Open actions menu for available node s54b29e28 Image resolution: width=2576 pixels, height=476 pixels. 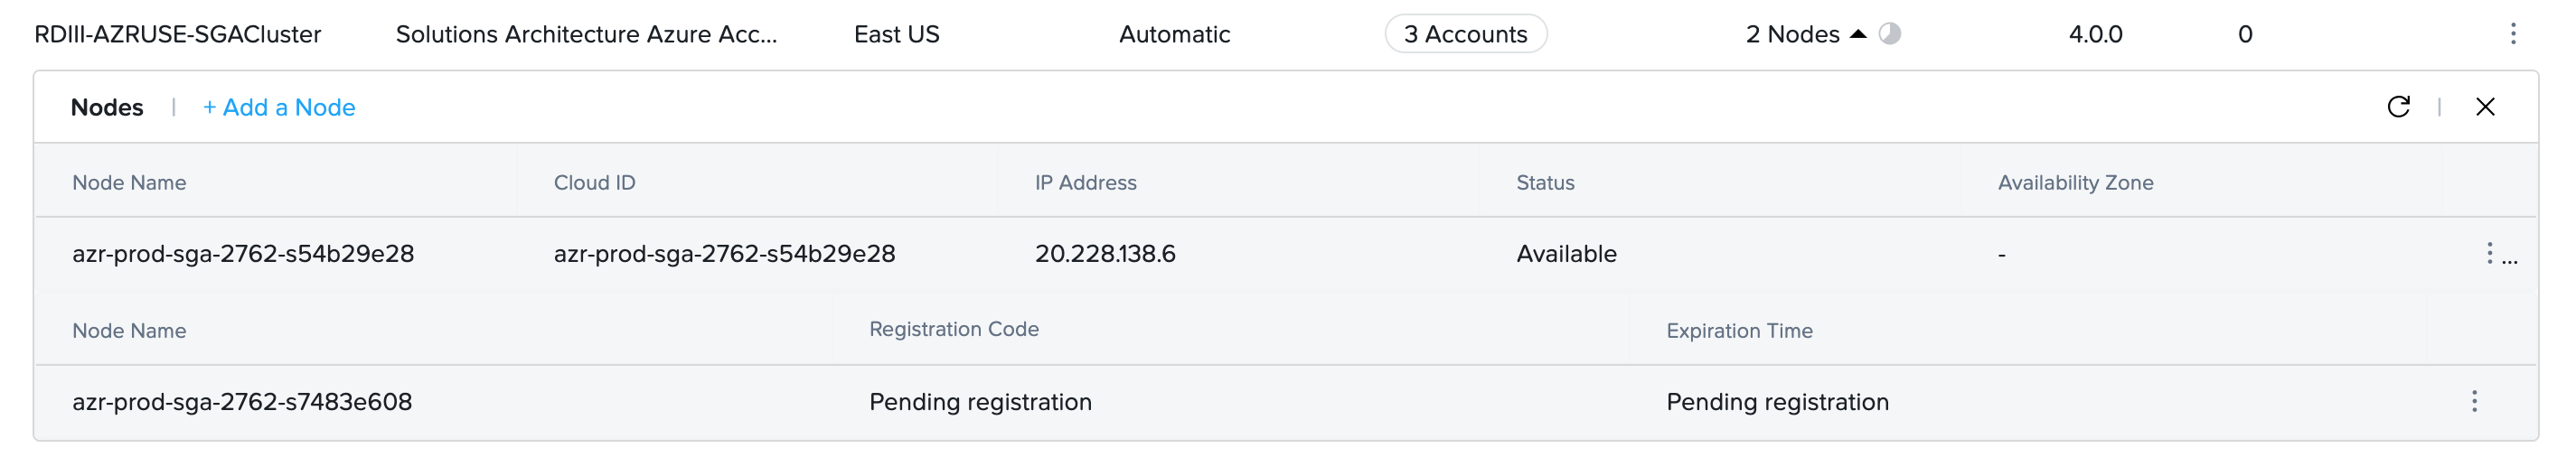coord(2490,253)
